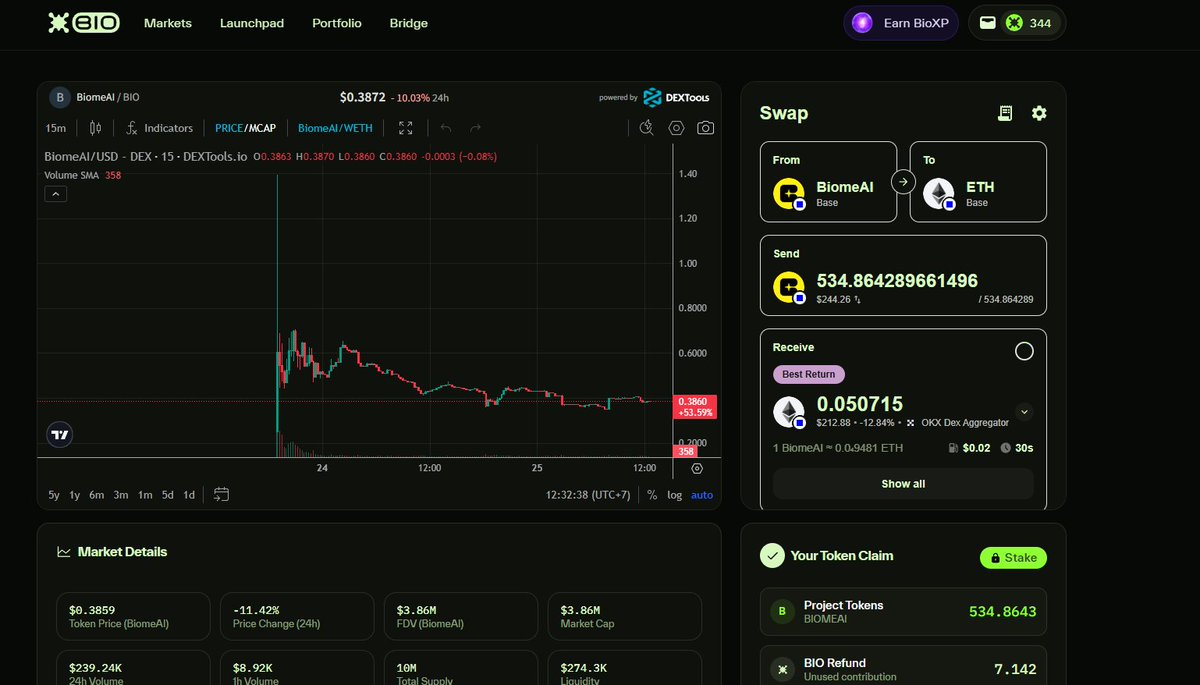Click the BIO Refund row
Viewport: 1200px width, 685px height.
tap(903, 668)
